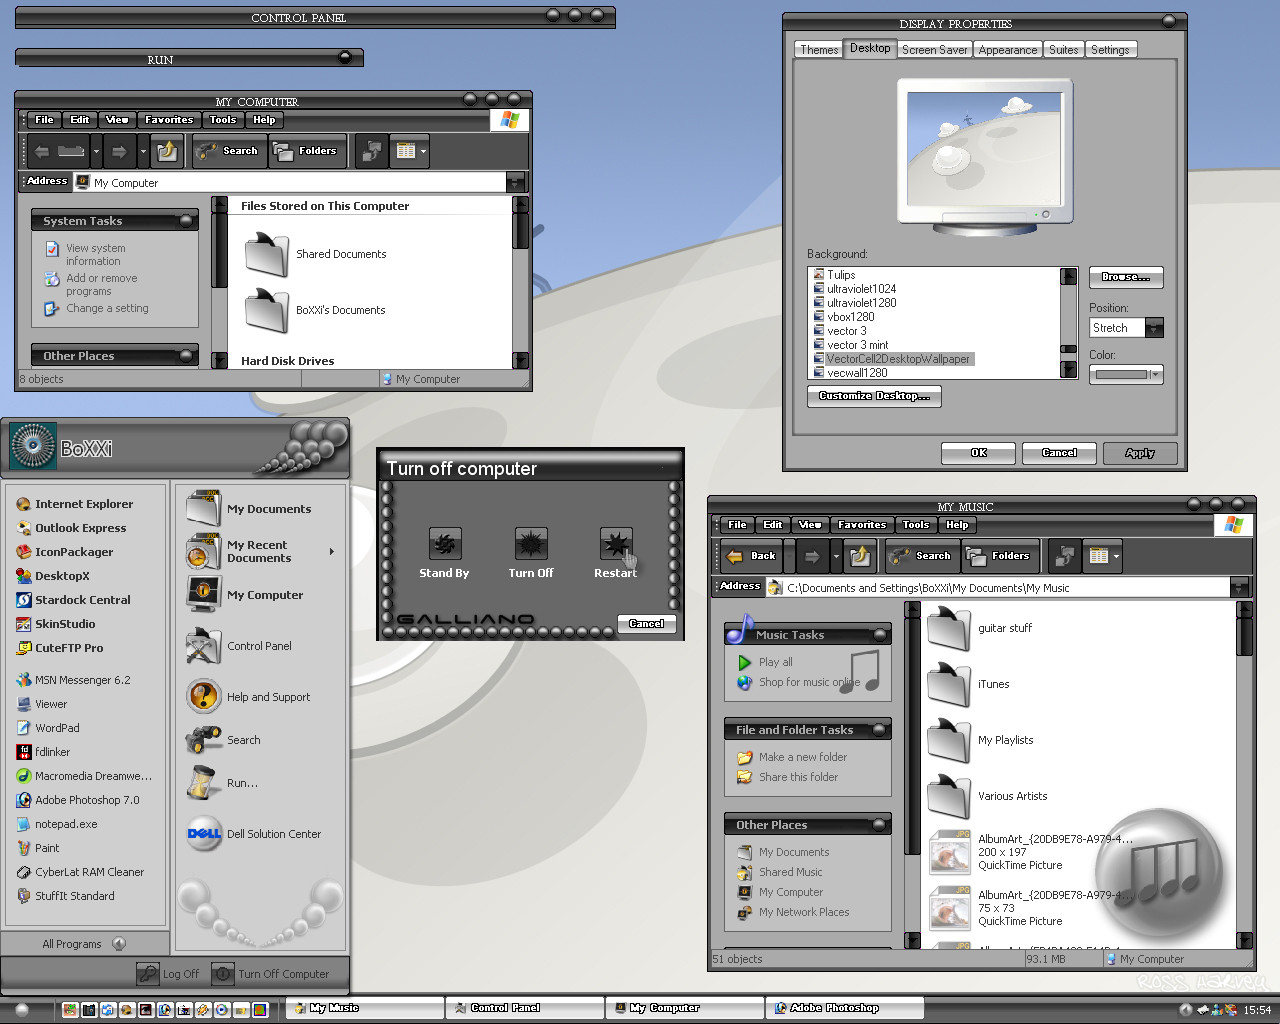Click the Turn Off power icon
Viewport: 1280px width, 1024px height.
(x=531, y=545)
